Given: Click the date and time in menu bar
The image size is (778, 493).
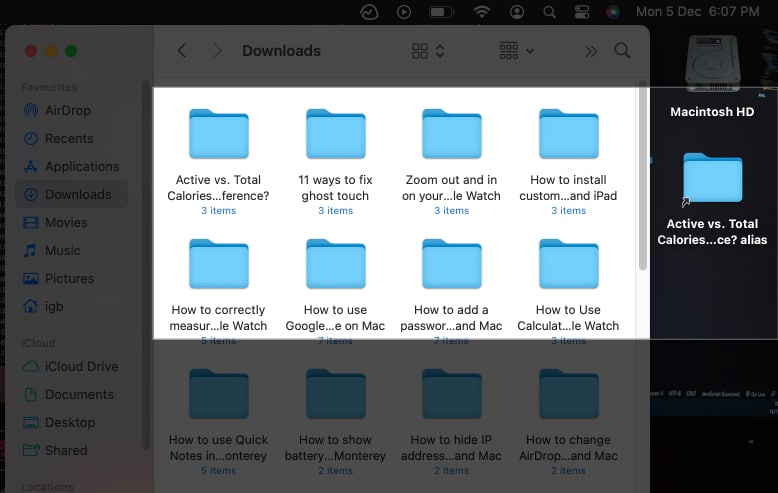Looking at the screenshot, I should pyautogui.click(x=698, y=12).
